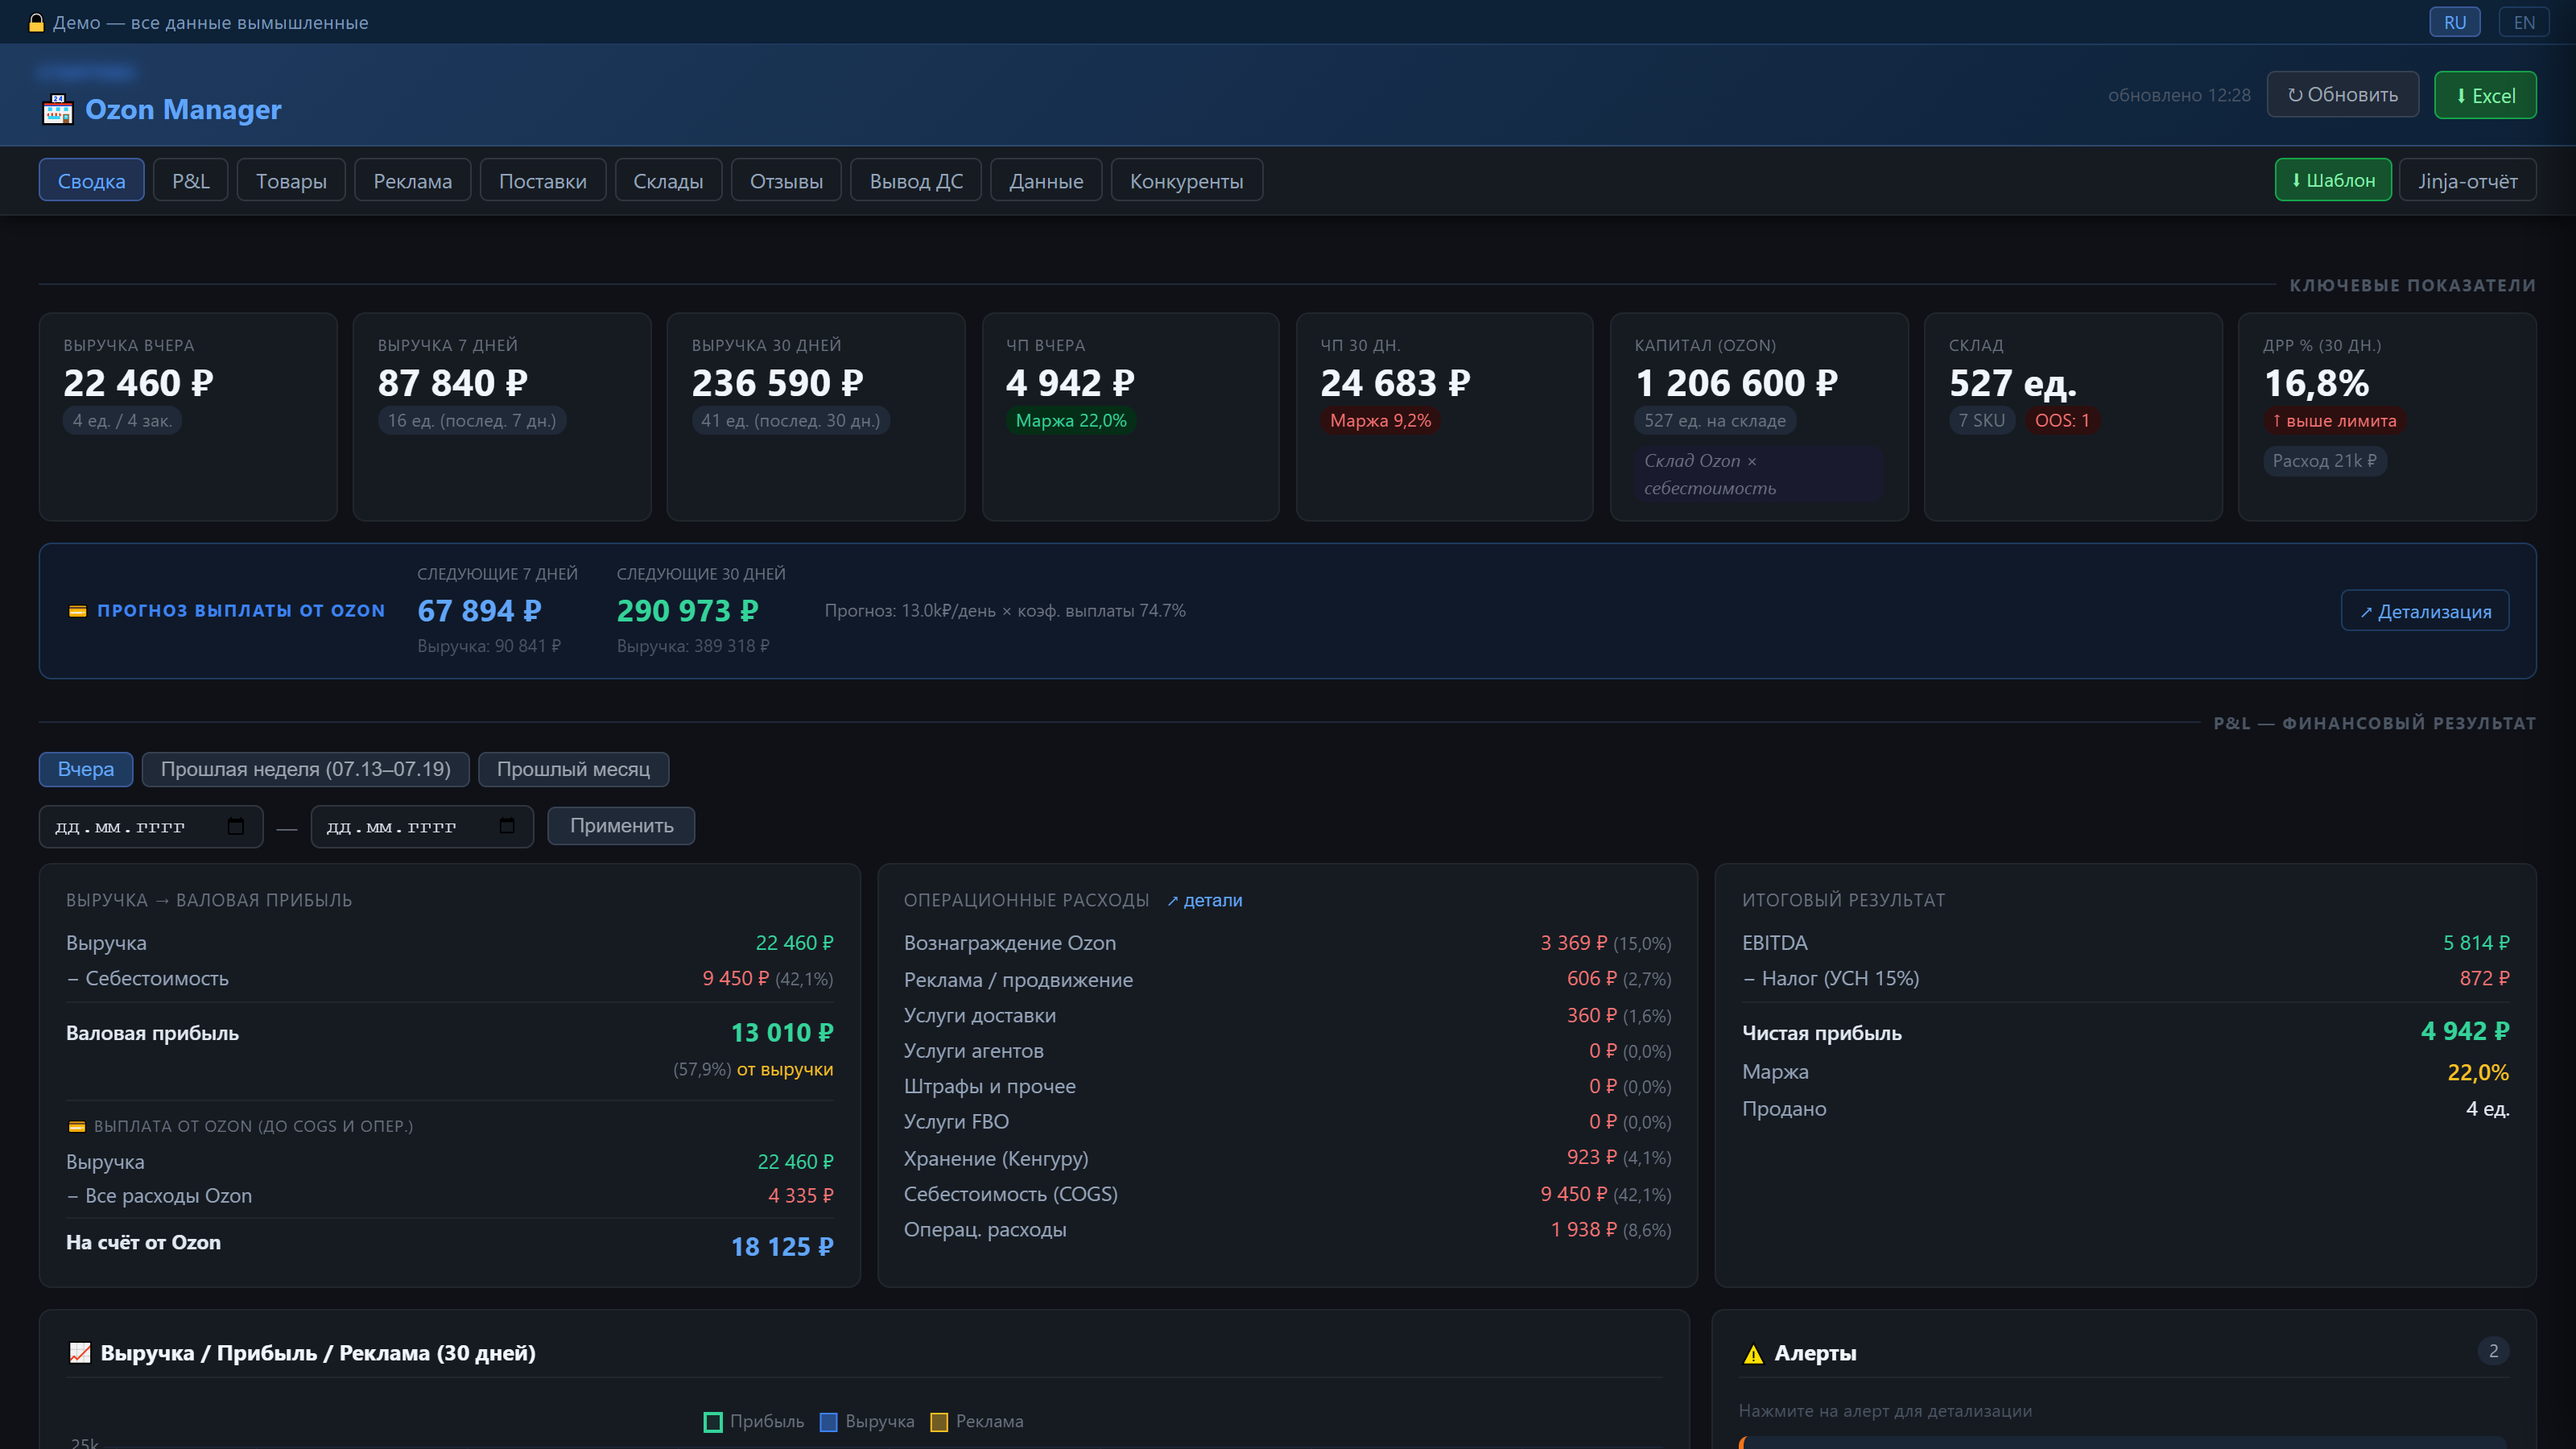Switch language to EN
This screenshot has height=1449, width=2576.
point(2524,22)
